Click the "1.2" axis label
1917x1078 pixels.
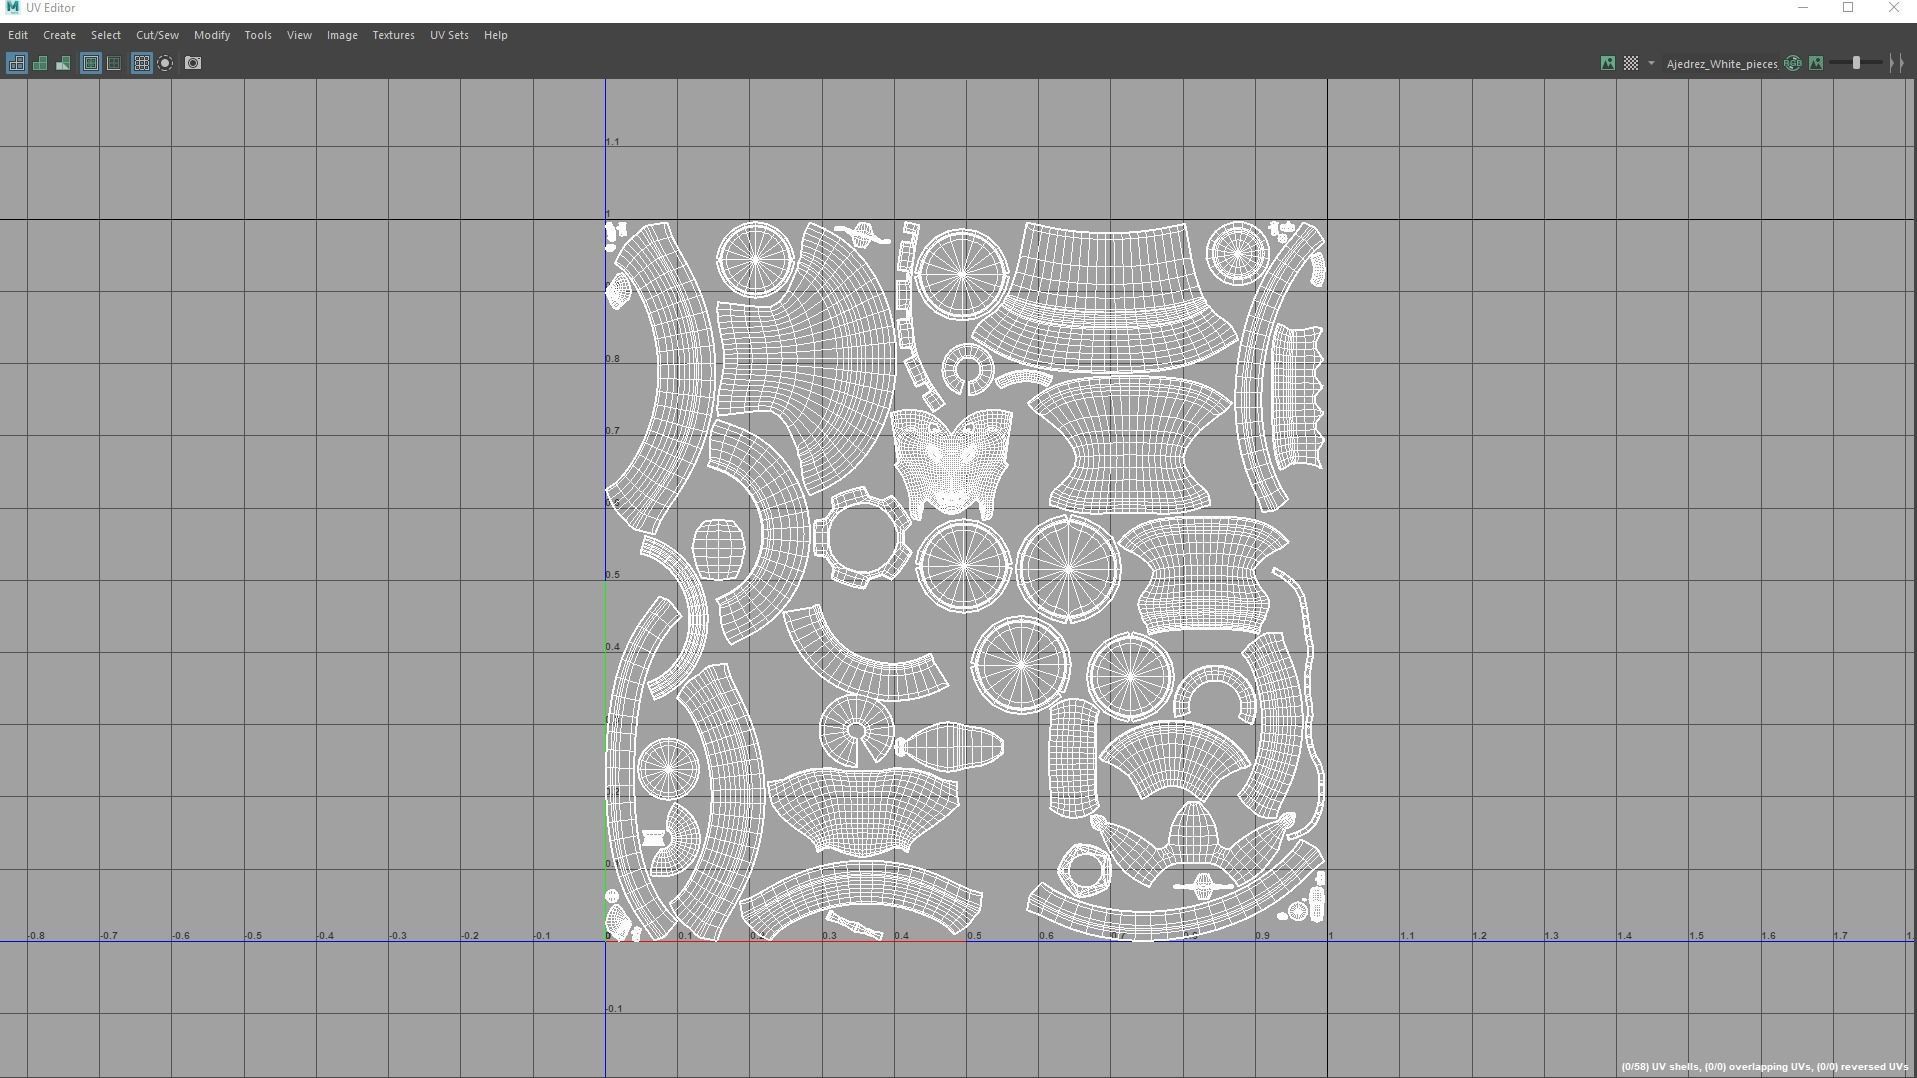(1479, 936)
